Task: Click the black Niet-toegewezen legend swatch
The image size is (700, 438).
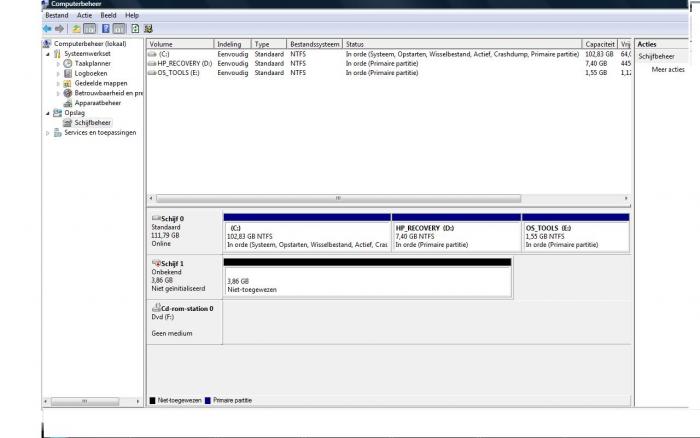Action: [x=152, y=400]
